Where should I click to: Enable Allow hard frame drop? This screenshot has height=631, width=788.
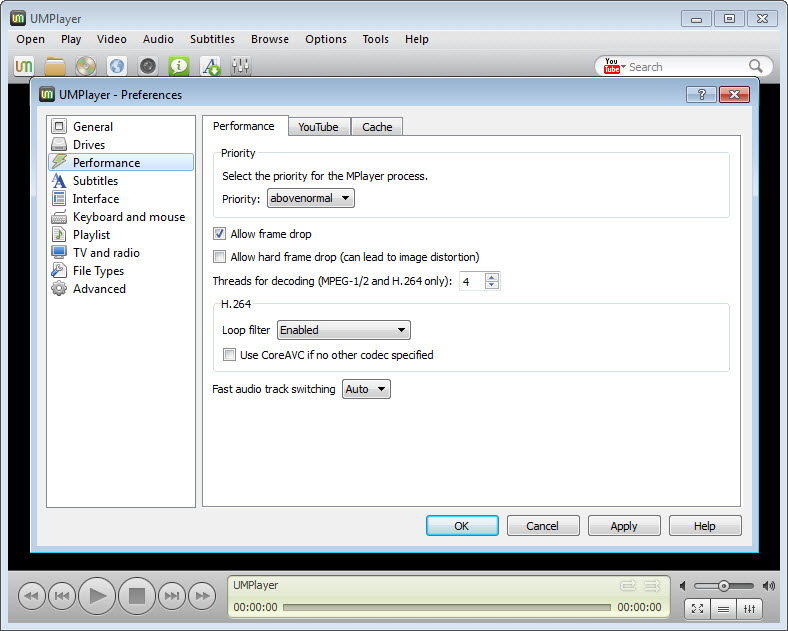220,257
